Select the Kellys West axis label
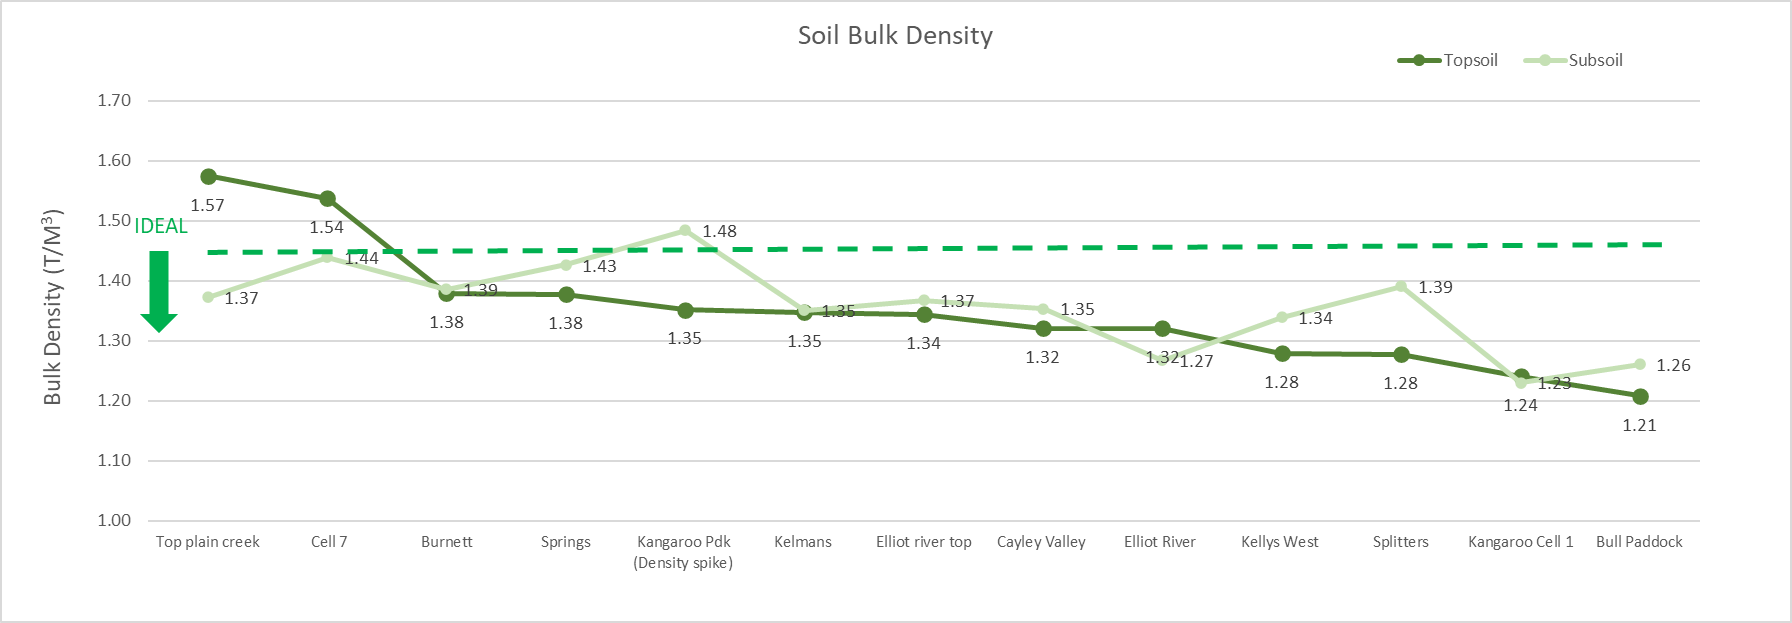 [x=1280, y=542]
